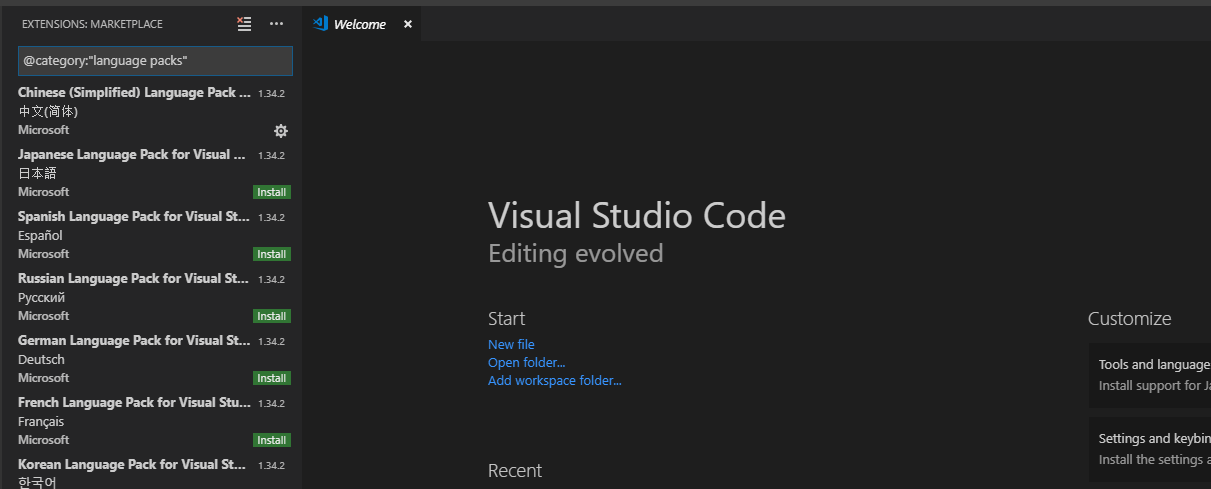Open the Russian Language Pack entry

[x=151, y=297]
